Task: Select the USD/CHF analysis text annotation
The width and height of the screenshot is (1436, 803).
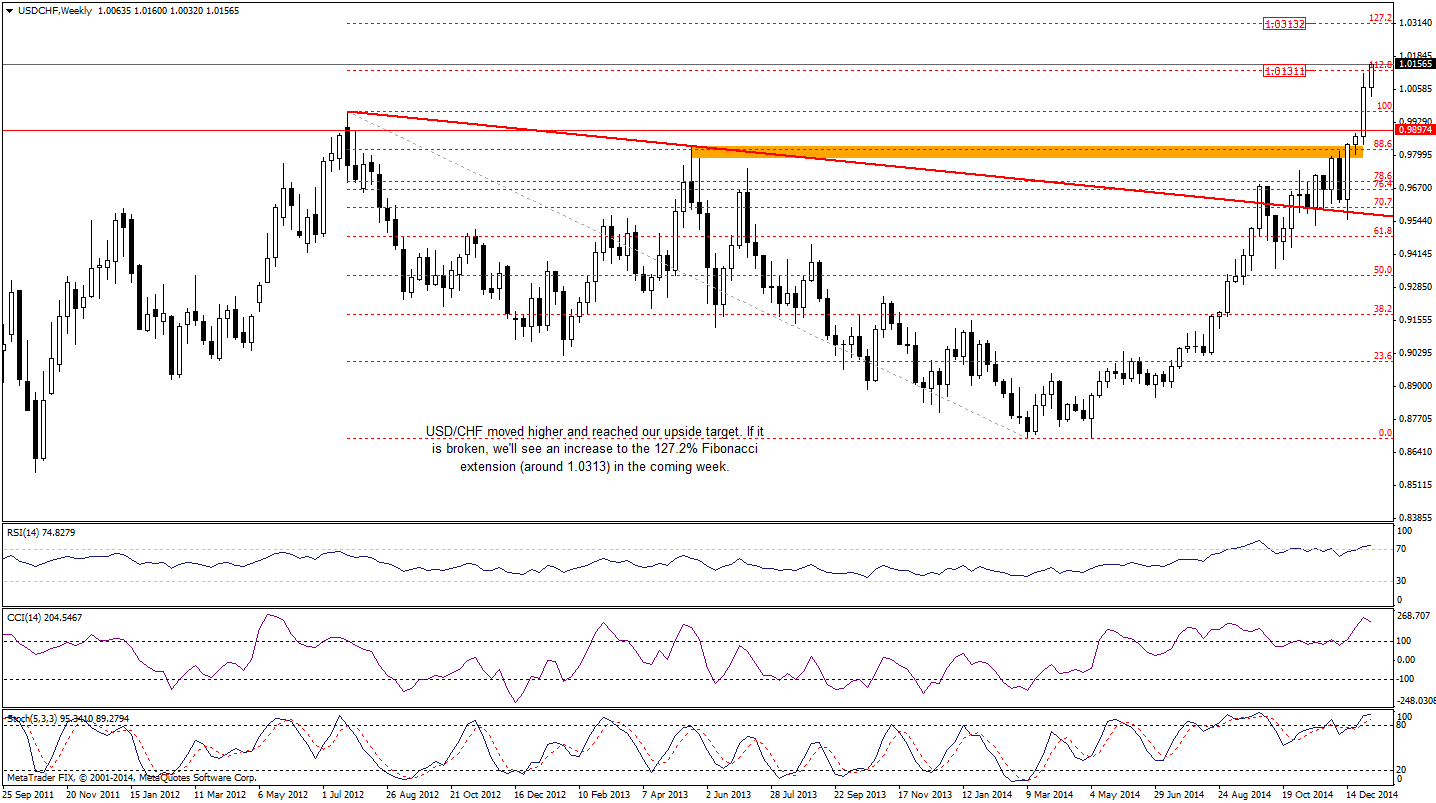Action: pyautogui.click(x=595, y=448)
